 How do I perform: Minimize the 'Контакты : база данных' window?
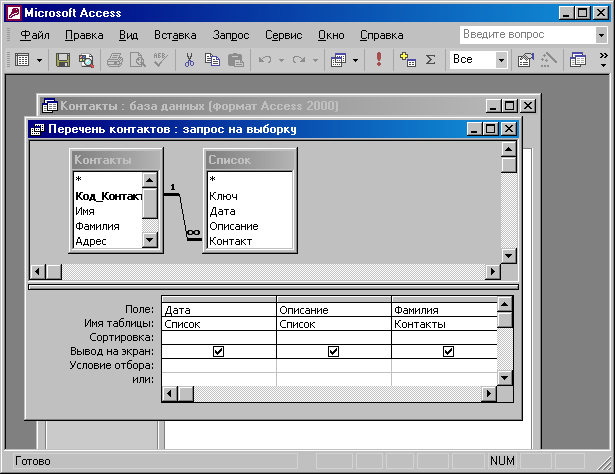tap(493, 105)
